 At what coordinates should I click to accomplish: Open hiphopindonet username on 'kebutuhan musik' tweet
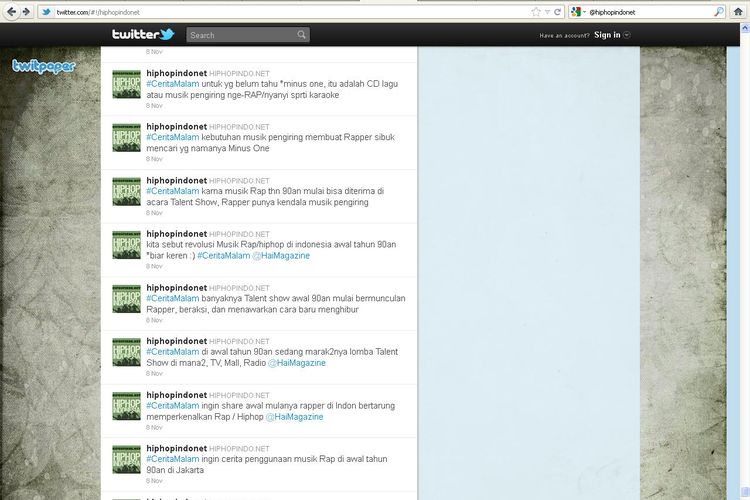coord(176,126)
